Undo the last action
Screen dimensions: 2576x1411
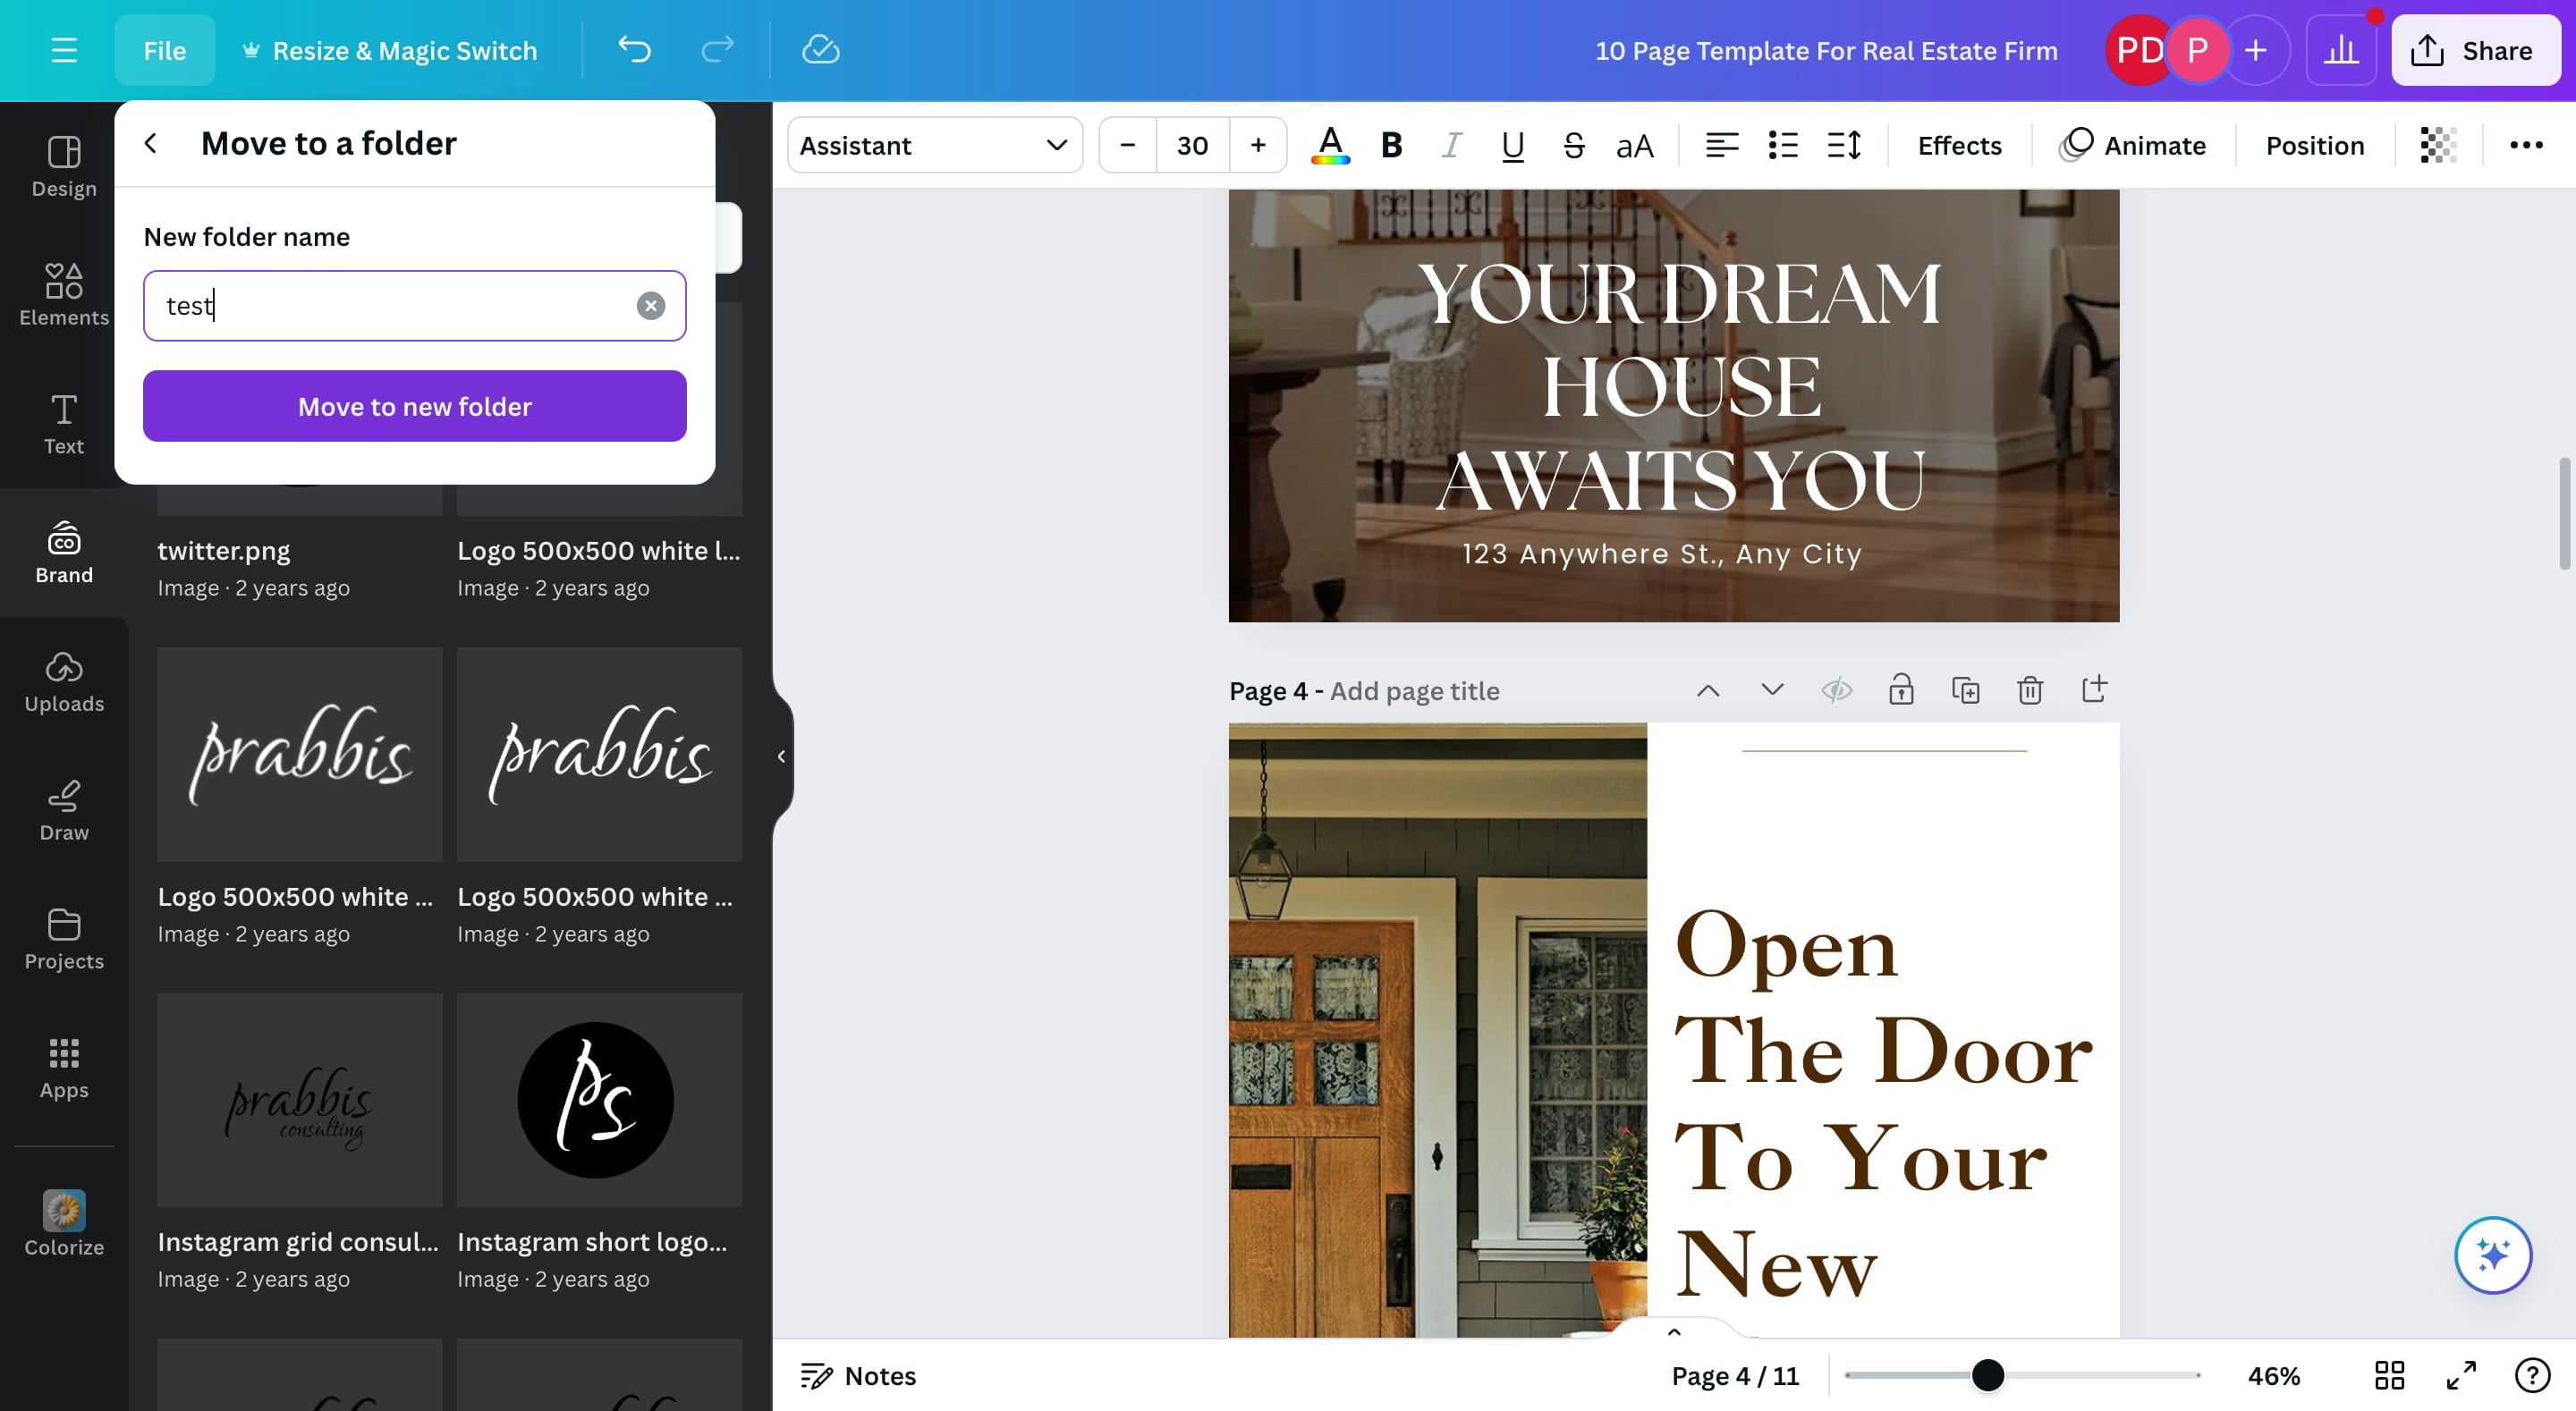(634, 50)
